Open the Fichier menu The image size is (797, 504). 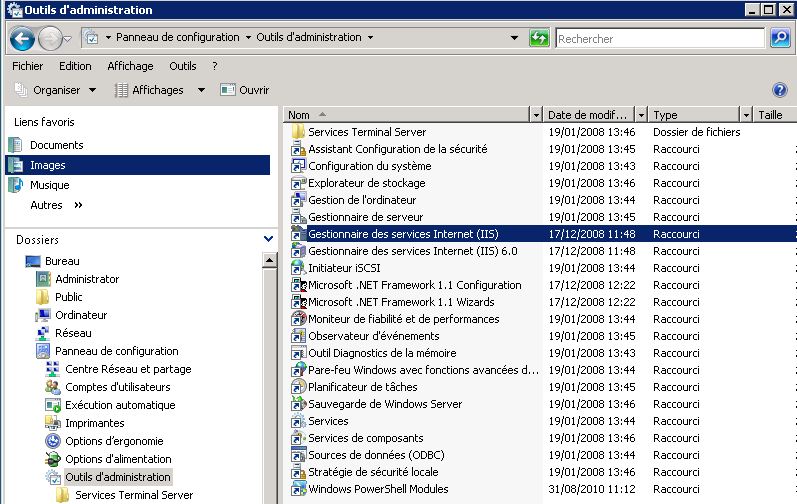pos(27,66)
